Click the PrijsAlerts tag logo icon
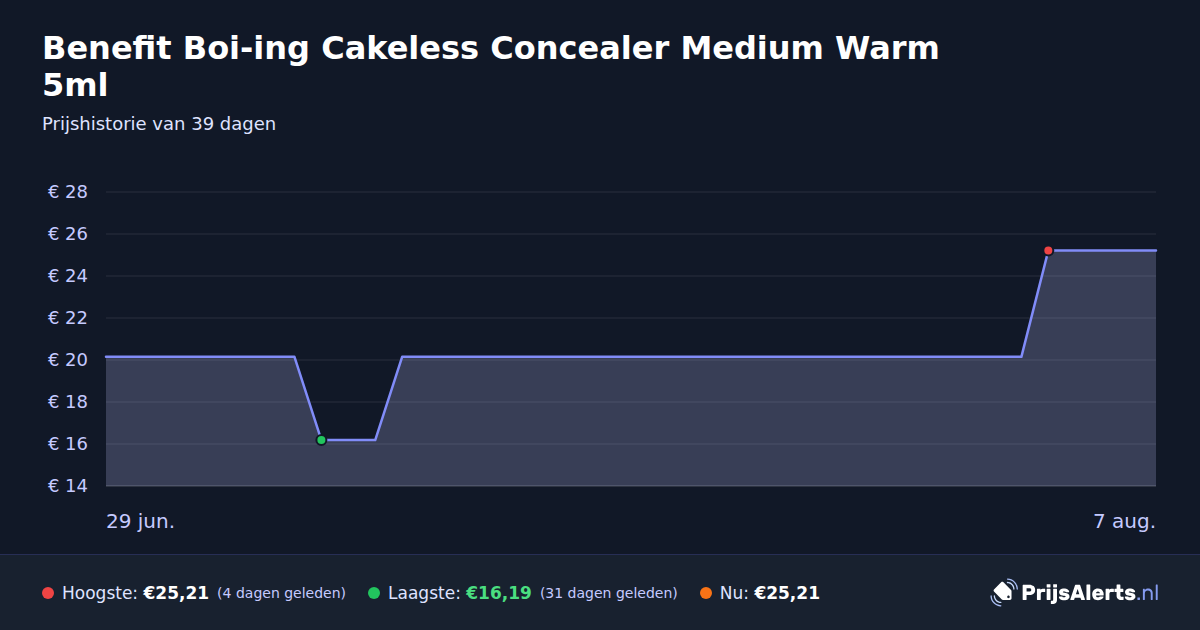Viewport: 1200px width, 630px height. click(x=1003, y=593)
